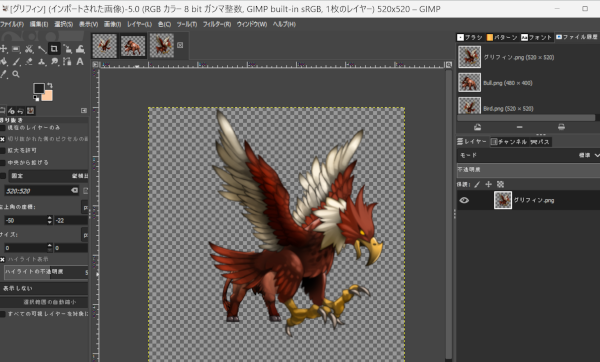The width and height of the screenshot is (600, 362).
Task: Select the Zoom magnifier tool
Action: [16, 74]
